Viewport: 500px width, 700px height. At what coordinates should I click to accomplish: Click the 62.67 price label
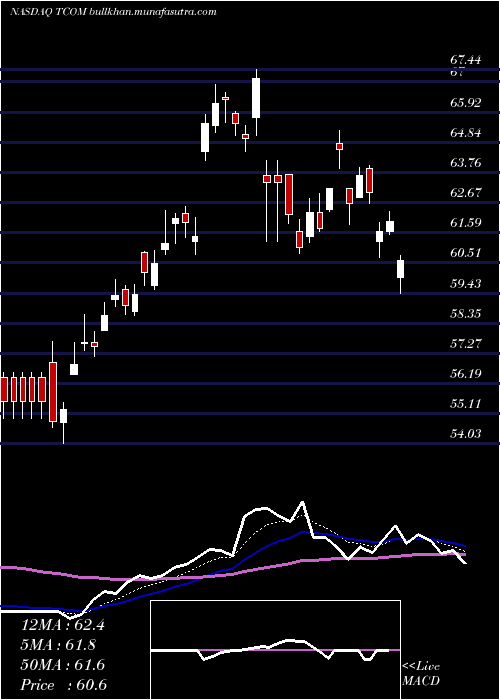tap(466, 193)
